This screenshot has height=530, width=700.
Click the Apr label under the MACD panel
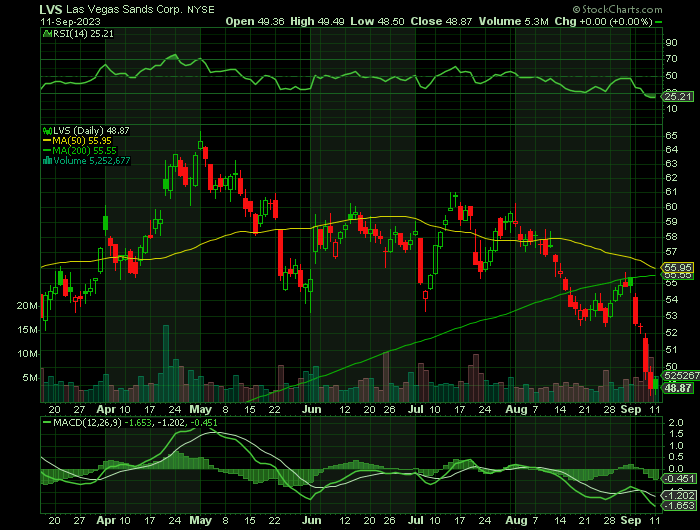[x=106, y=521]
